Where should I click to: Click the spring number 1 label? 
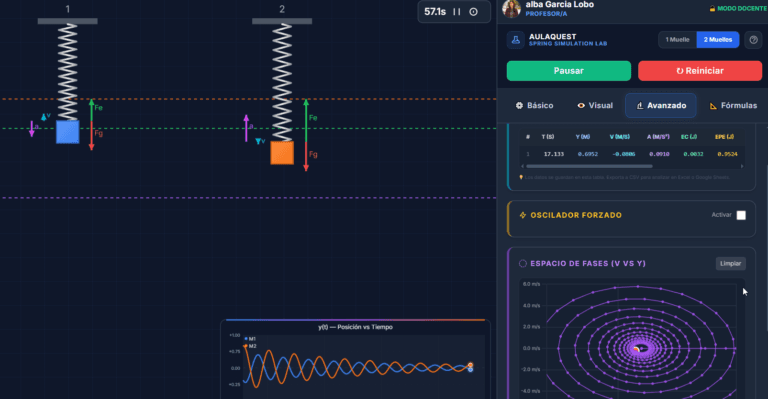click(68, 9)
